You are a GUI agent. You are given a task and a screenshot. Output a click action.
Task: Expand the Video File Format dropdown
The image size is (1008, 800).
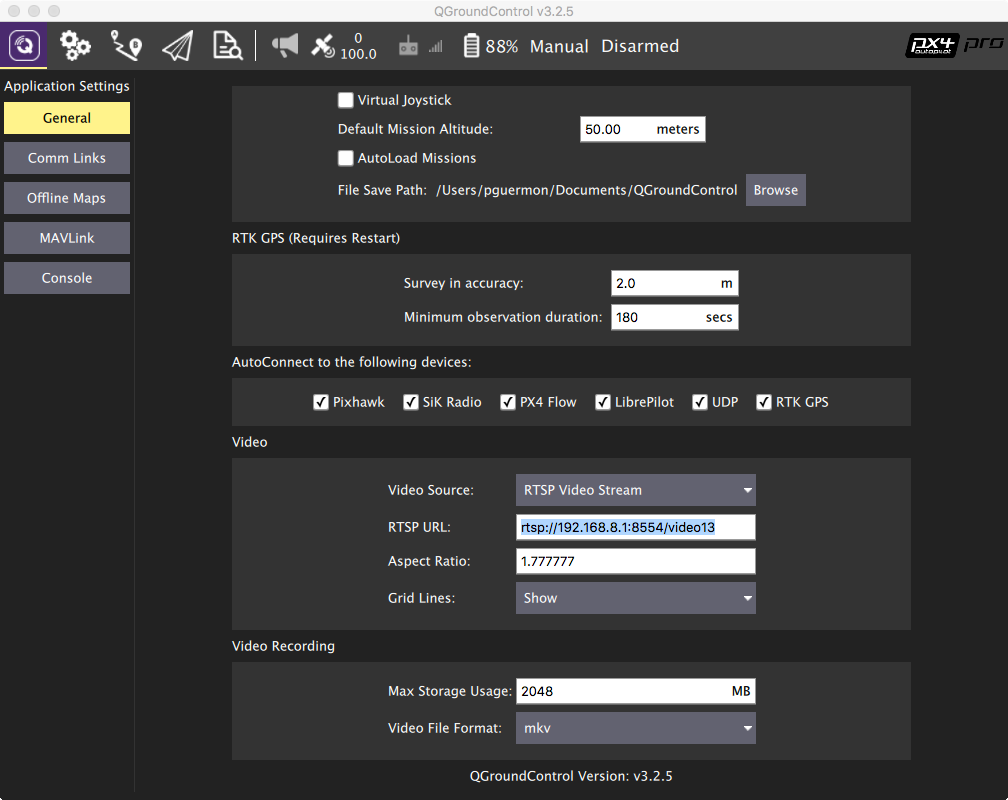point(636,728)
